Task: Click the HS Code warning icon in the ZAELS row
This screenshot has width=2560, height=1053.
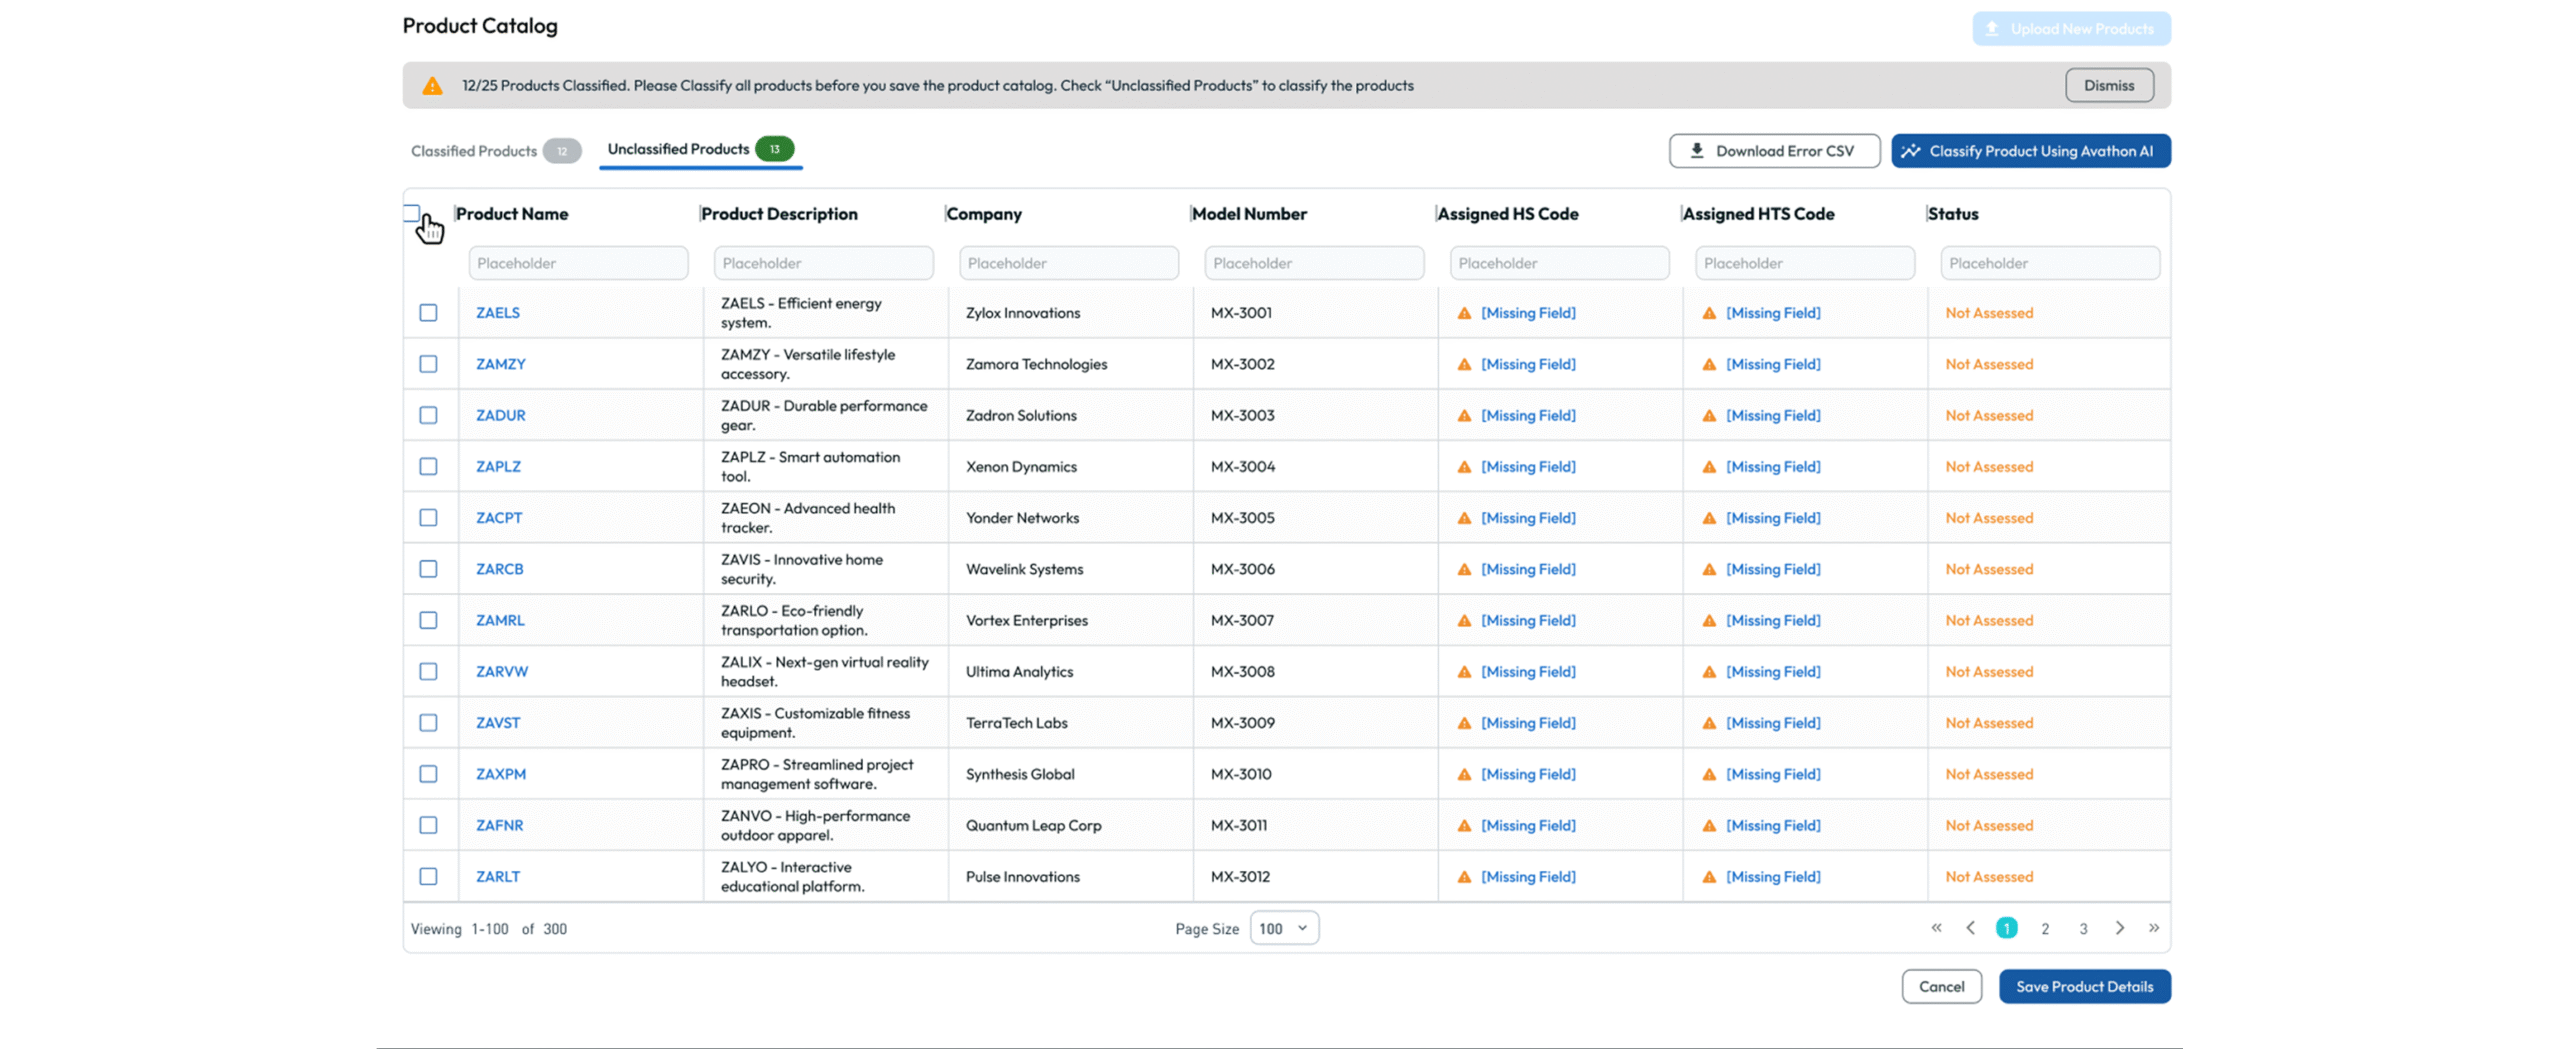Action: coord(1464,313)
